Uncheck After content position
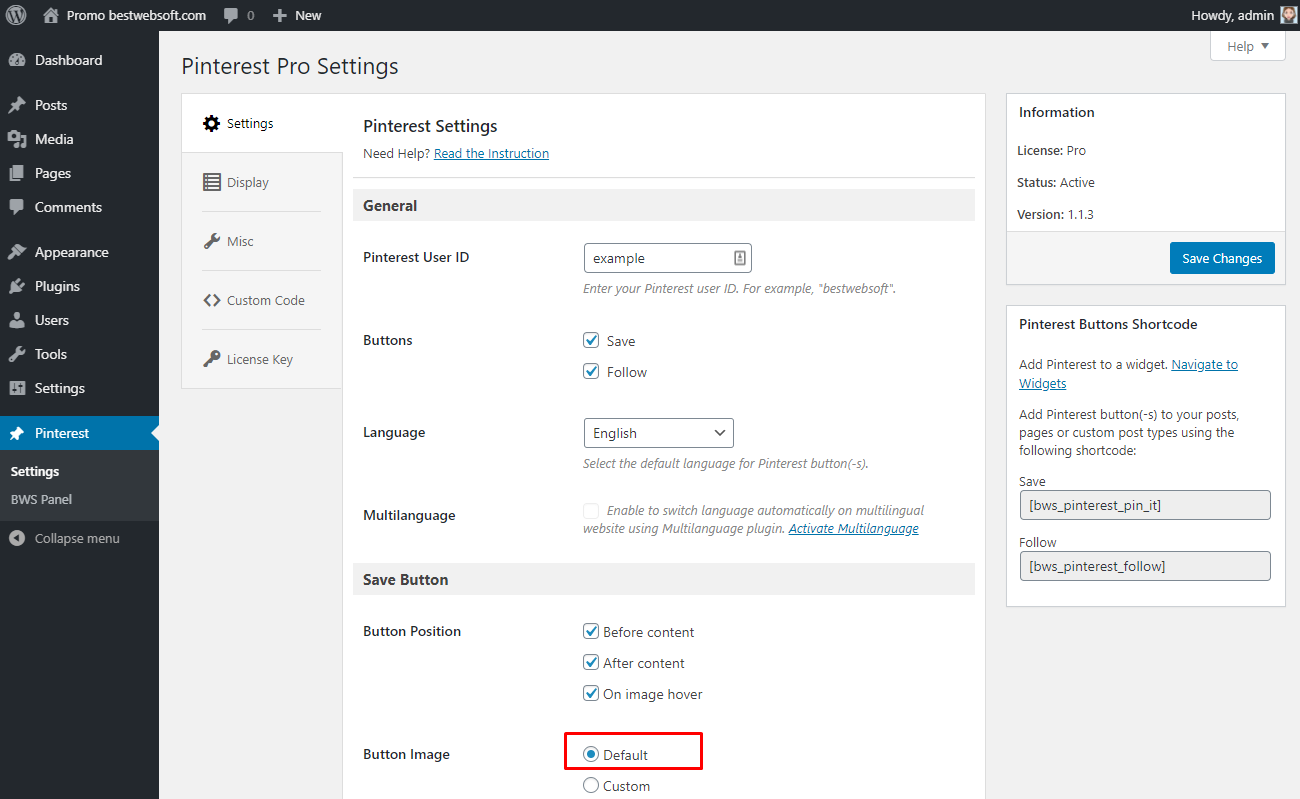Viewport: 1300px width, 799px height. click(591, 662)
